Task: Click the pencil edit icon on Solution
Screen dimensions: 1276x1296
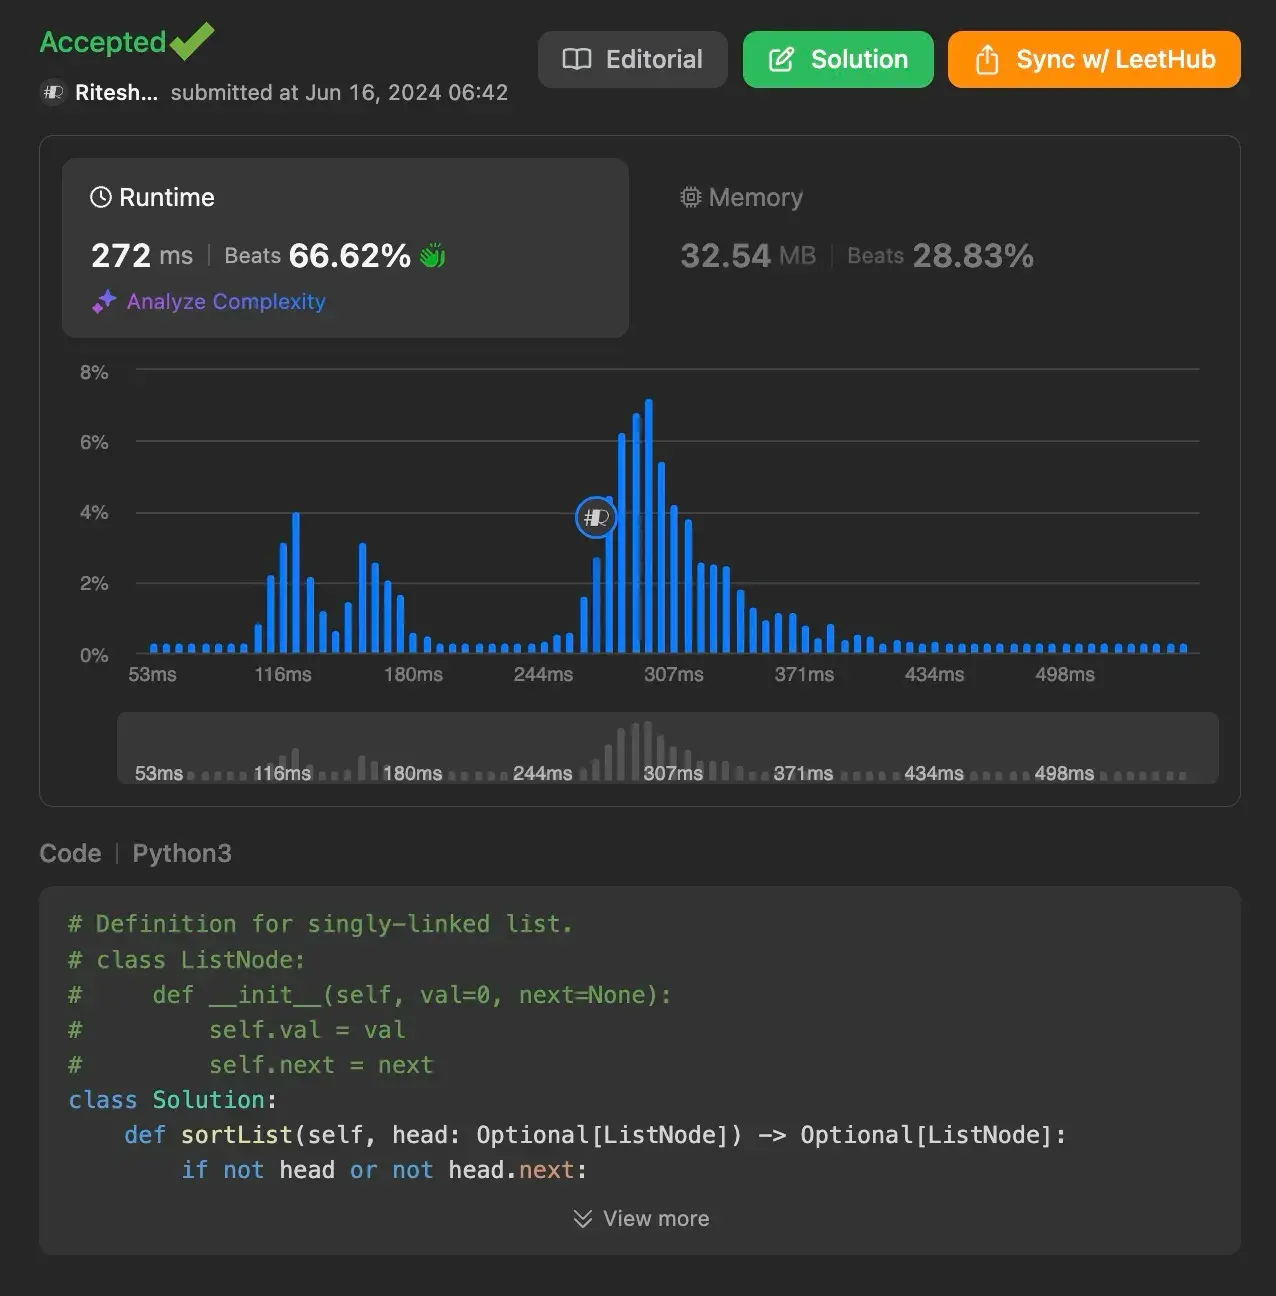Action: pos(781,60)
